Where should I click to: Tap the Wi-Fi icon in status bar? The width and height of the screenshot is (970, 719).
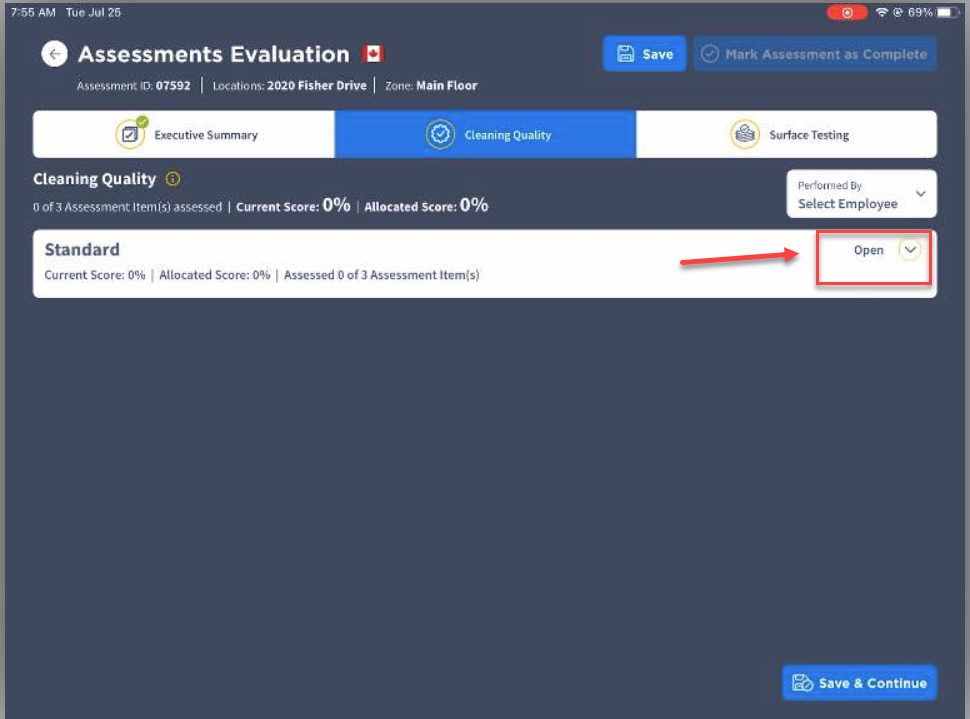(881, 12)
